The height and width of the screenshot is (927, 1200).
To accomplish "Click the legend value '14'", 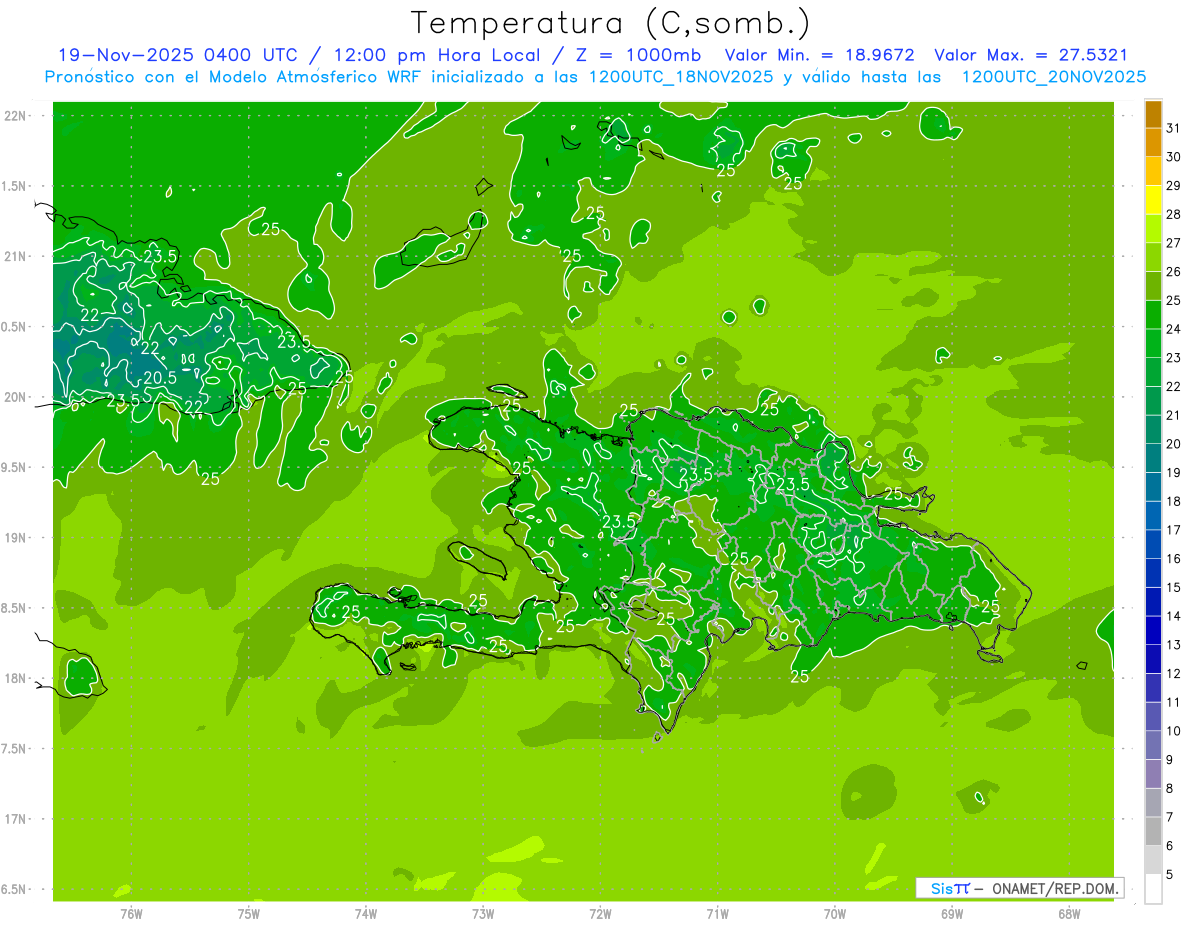I will tap(1173, 616).
